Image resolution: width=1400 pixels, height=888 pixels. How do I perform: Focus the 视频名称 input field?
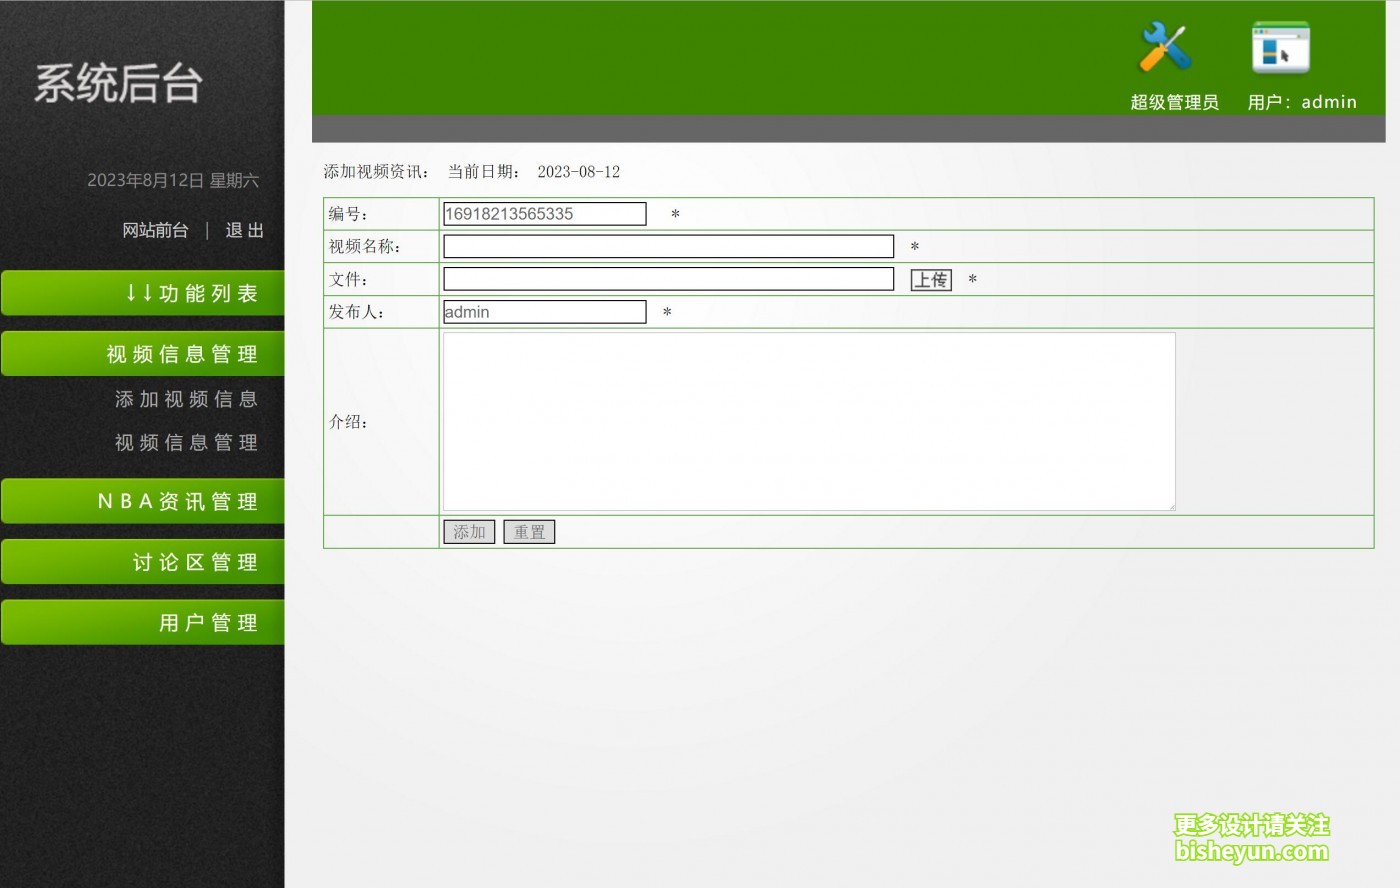668,246
